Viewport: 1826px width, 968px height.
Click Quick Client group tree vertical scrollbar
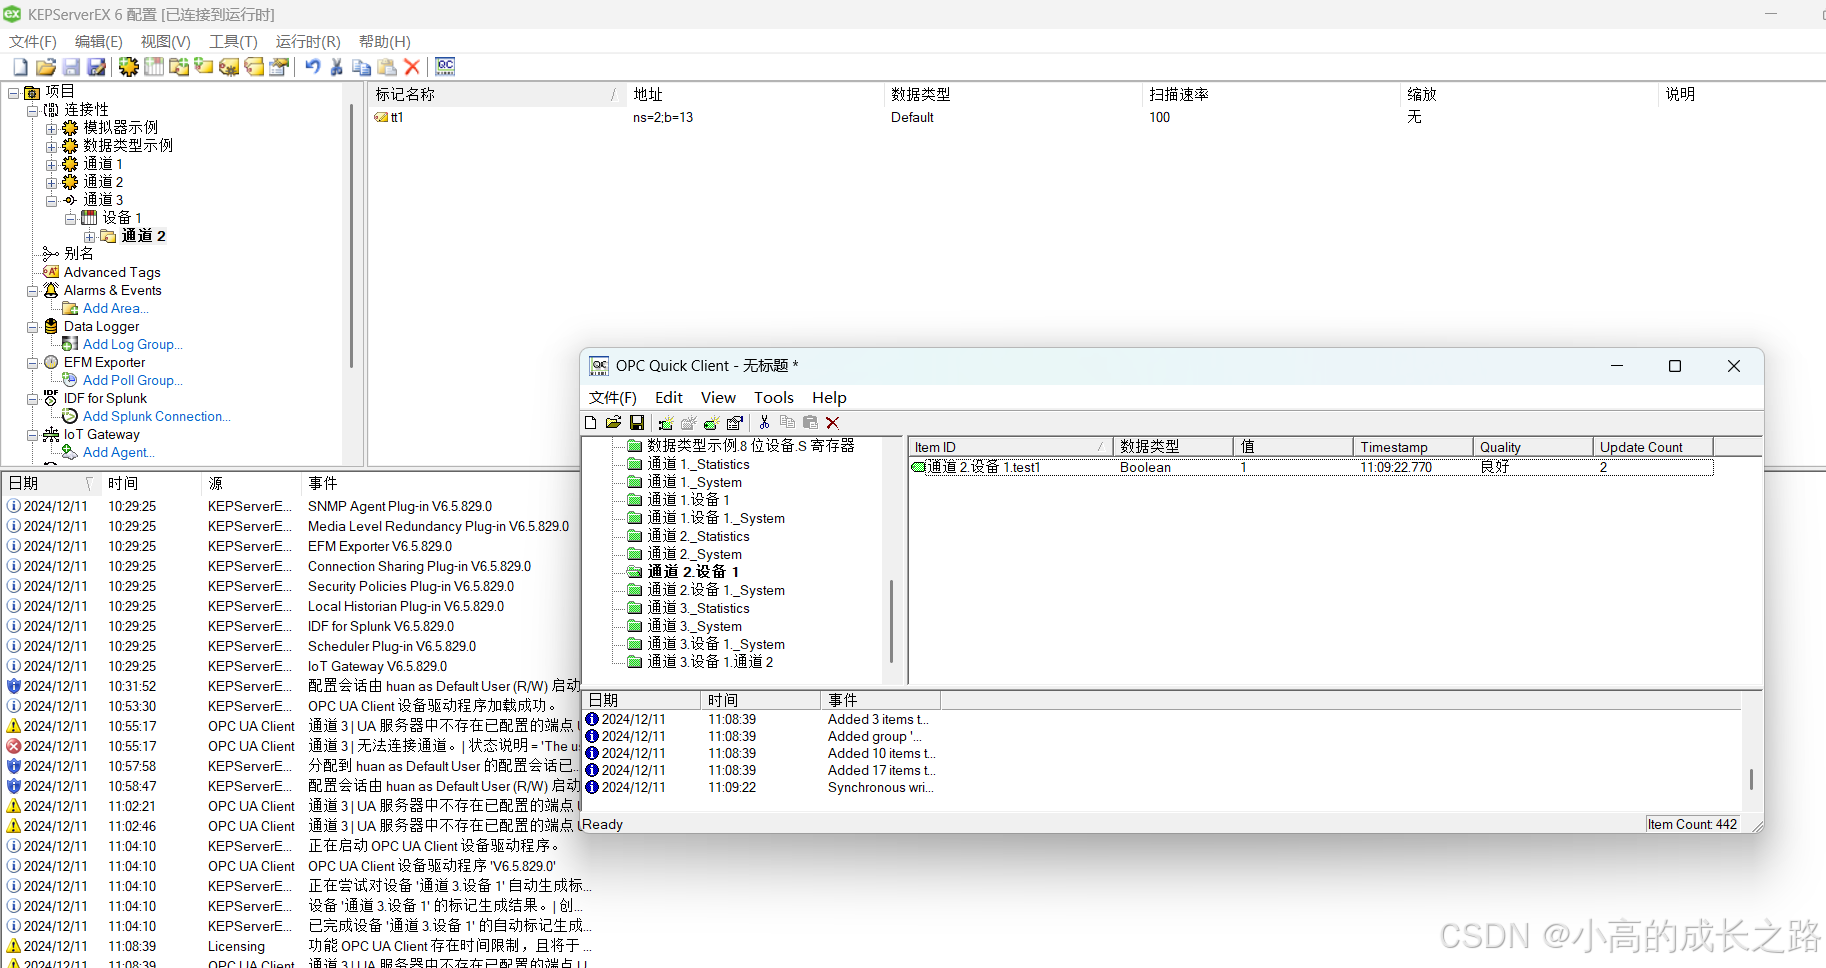891,620
